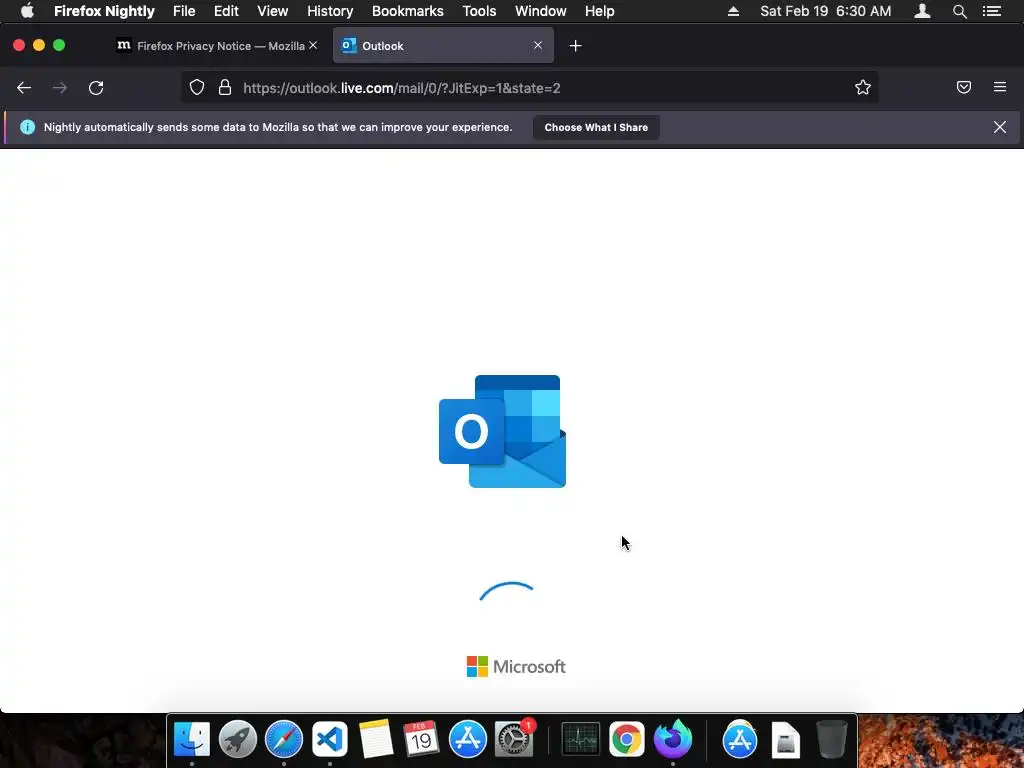Open the Firefox hamburger application menu
Image resolution: width=1024 pixels, height=768 pixels.
click(1000, 87)
